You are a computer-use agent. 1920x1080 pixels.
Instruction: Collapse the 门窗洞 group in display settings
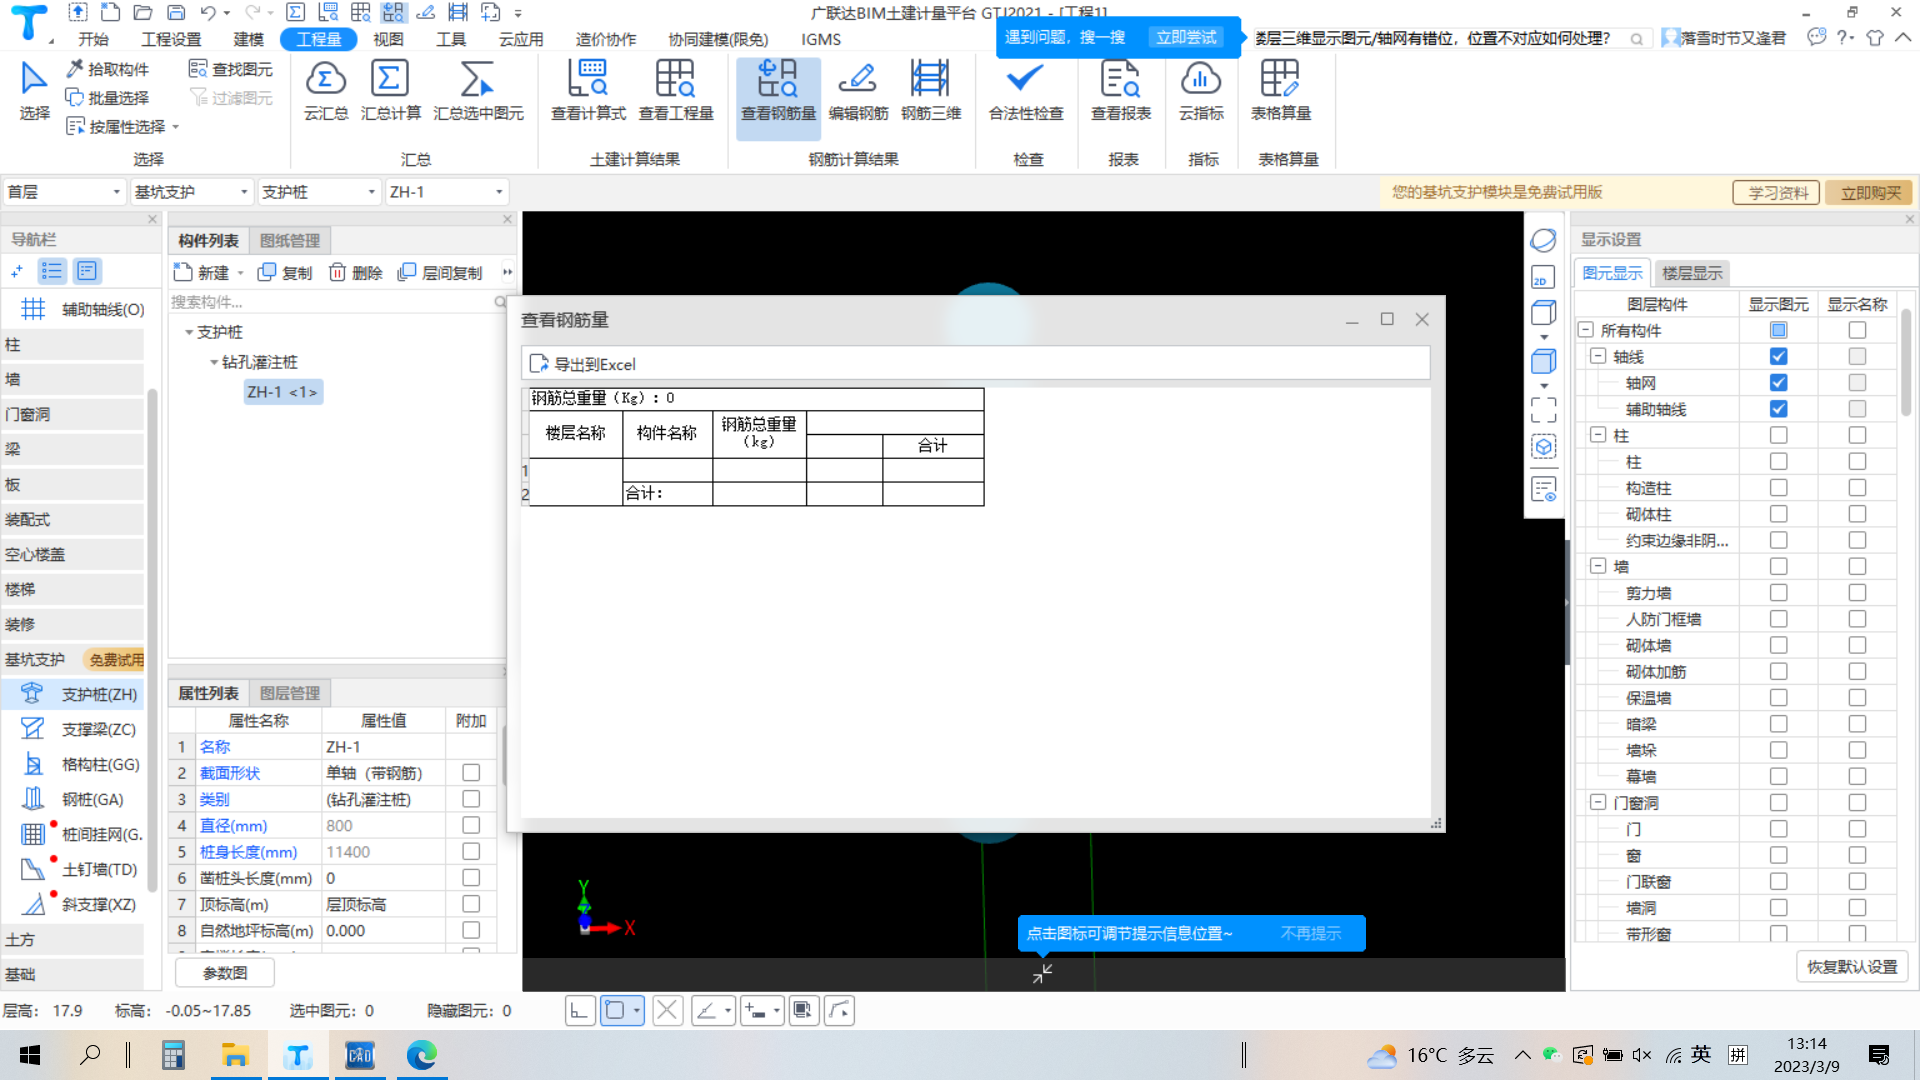1598,802
